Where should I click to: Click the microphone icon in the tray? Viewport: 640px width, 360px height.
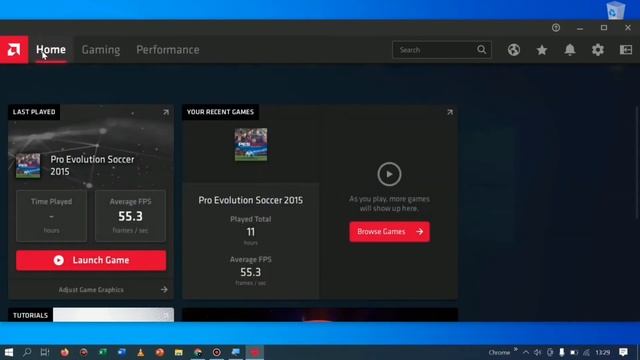562,352
